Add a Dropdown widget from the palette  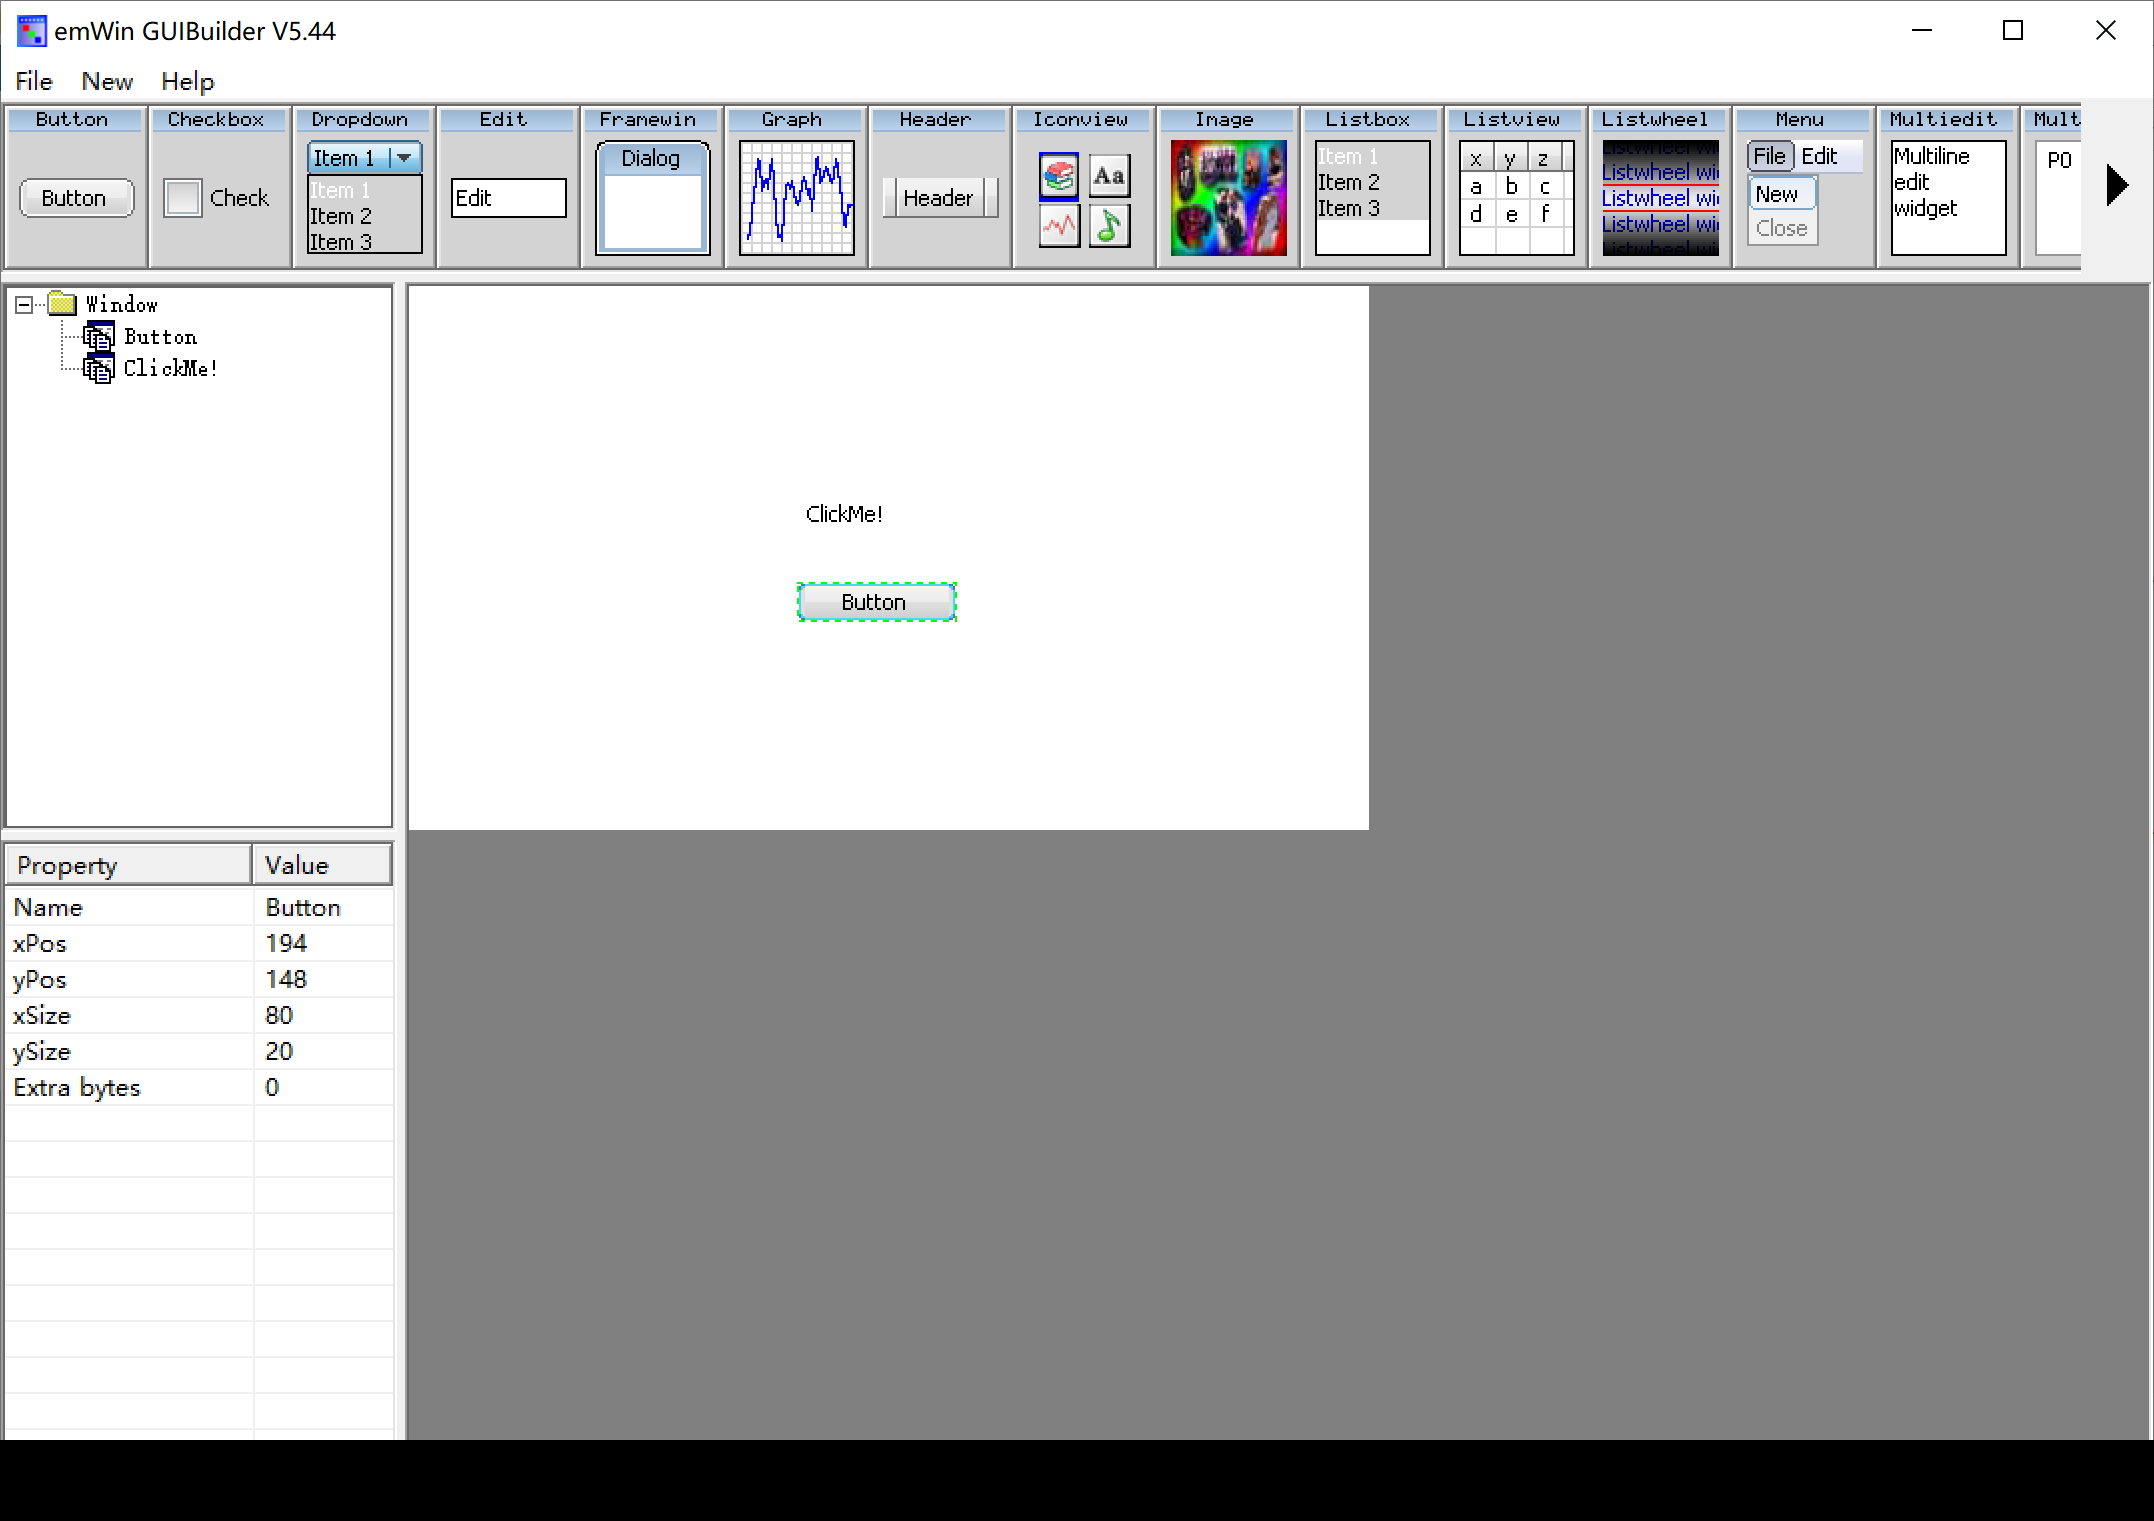(x=364, y=197)
